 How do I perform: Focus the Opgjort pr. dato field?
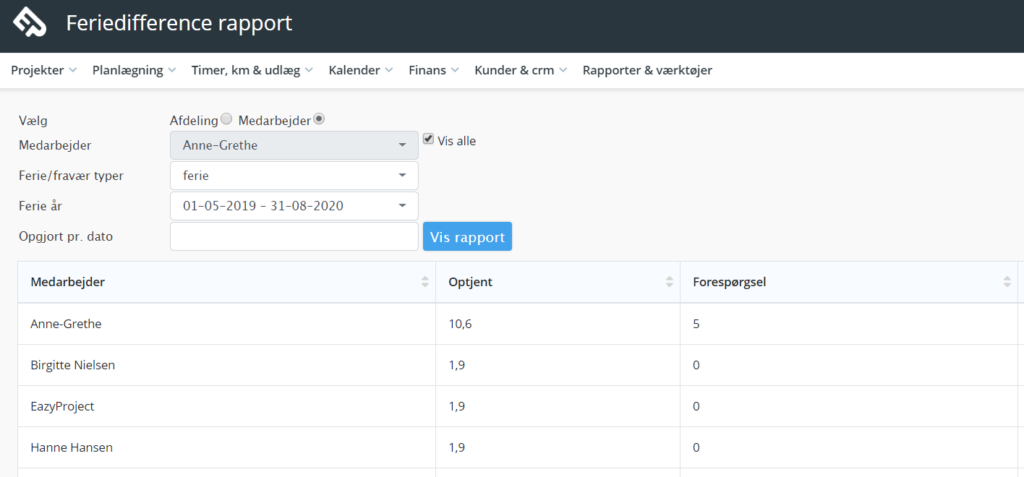pos(294,237)
